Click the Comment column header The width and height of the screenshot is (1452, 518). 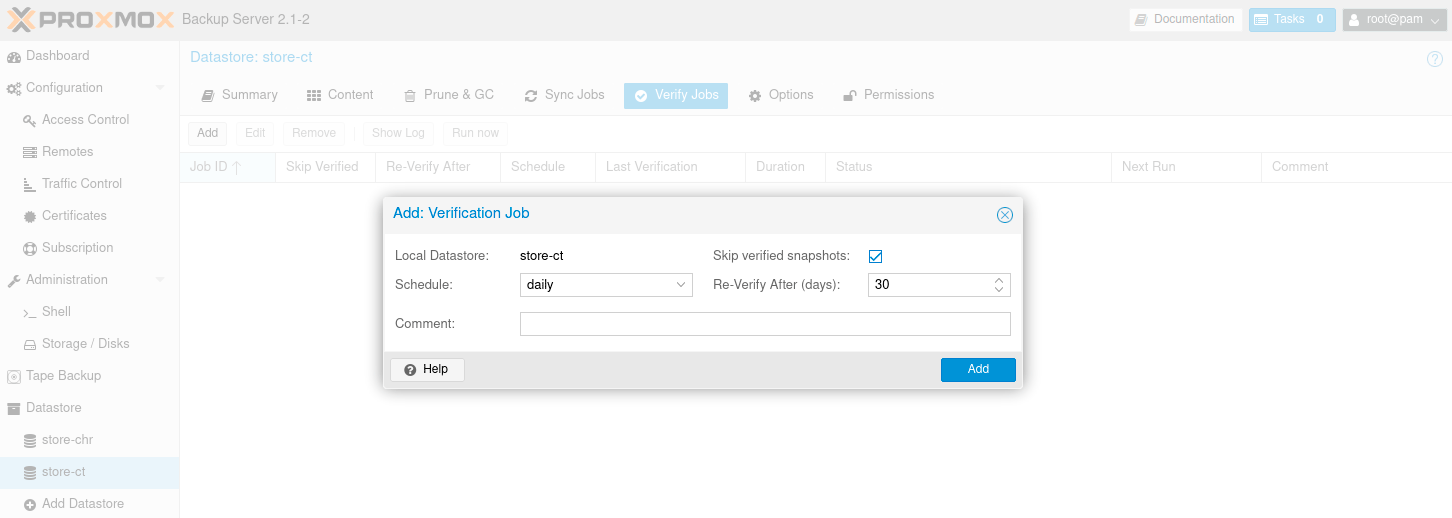pos(1356,167)
